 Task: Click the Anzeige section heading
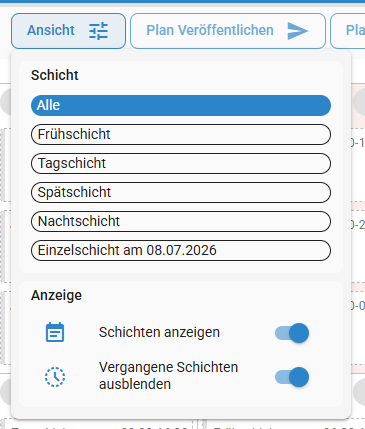pos(56,295)
